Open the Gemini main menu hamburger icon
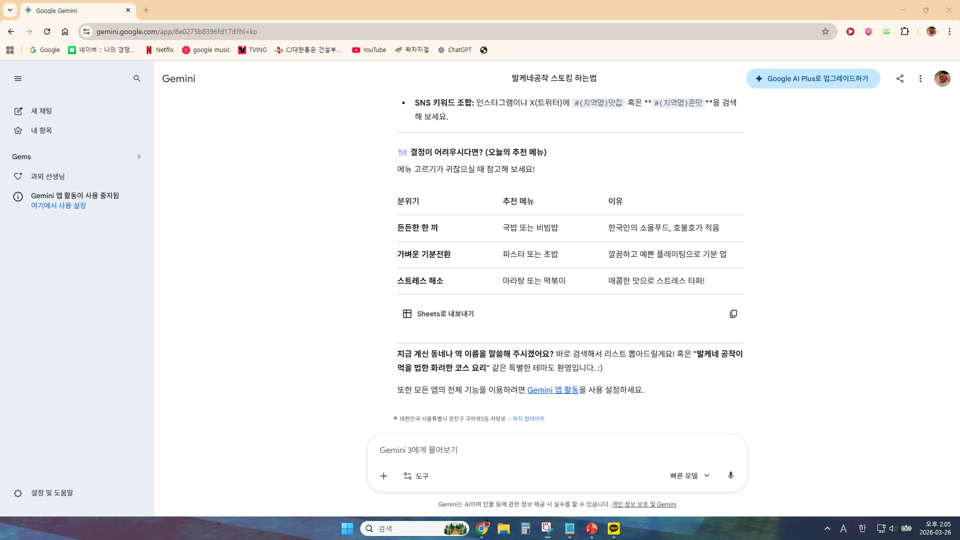This screenshot has height=540, width=960. point(18,78)
